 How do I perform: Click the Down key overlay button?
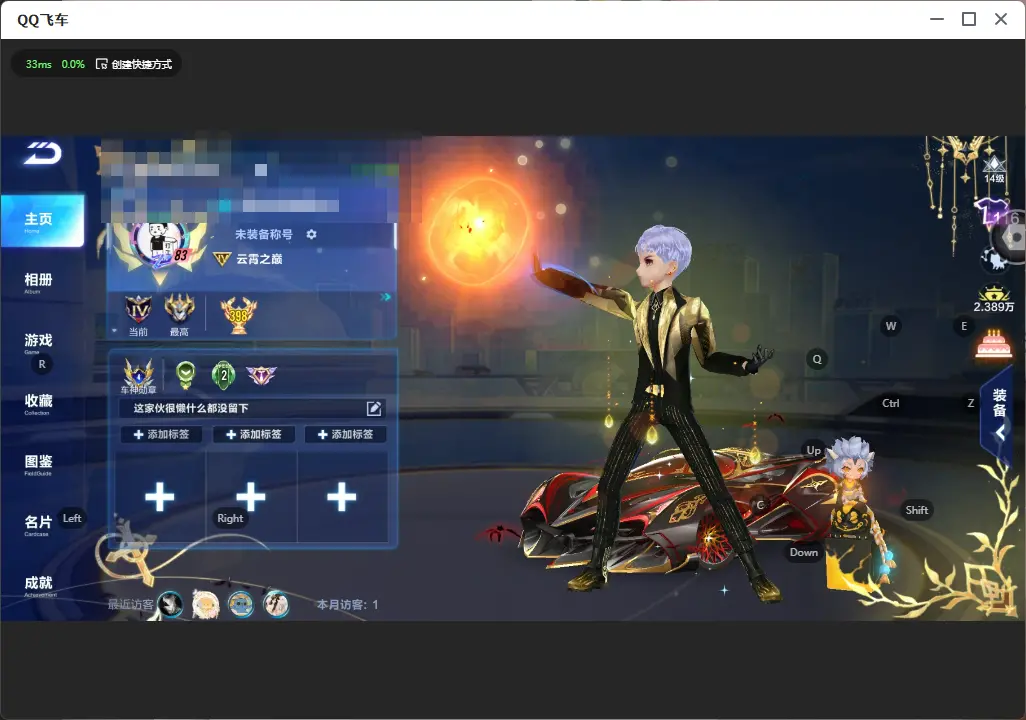coord(804,552)
